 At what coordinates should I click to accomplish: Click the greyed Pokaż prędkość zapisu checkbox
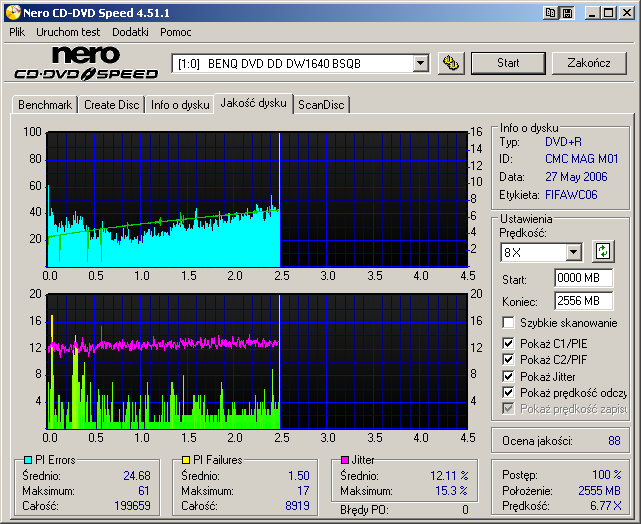coord(508,408)
